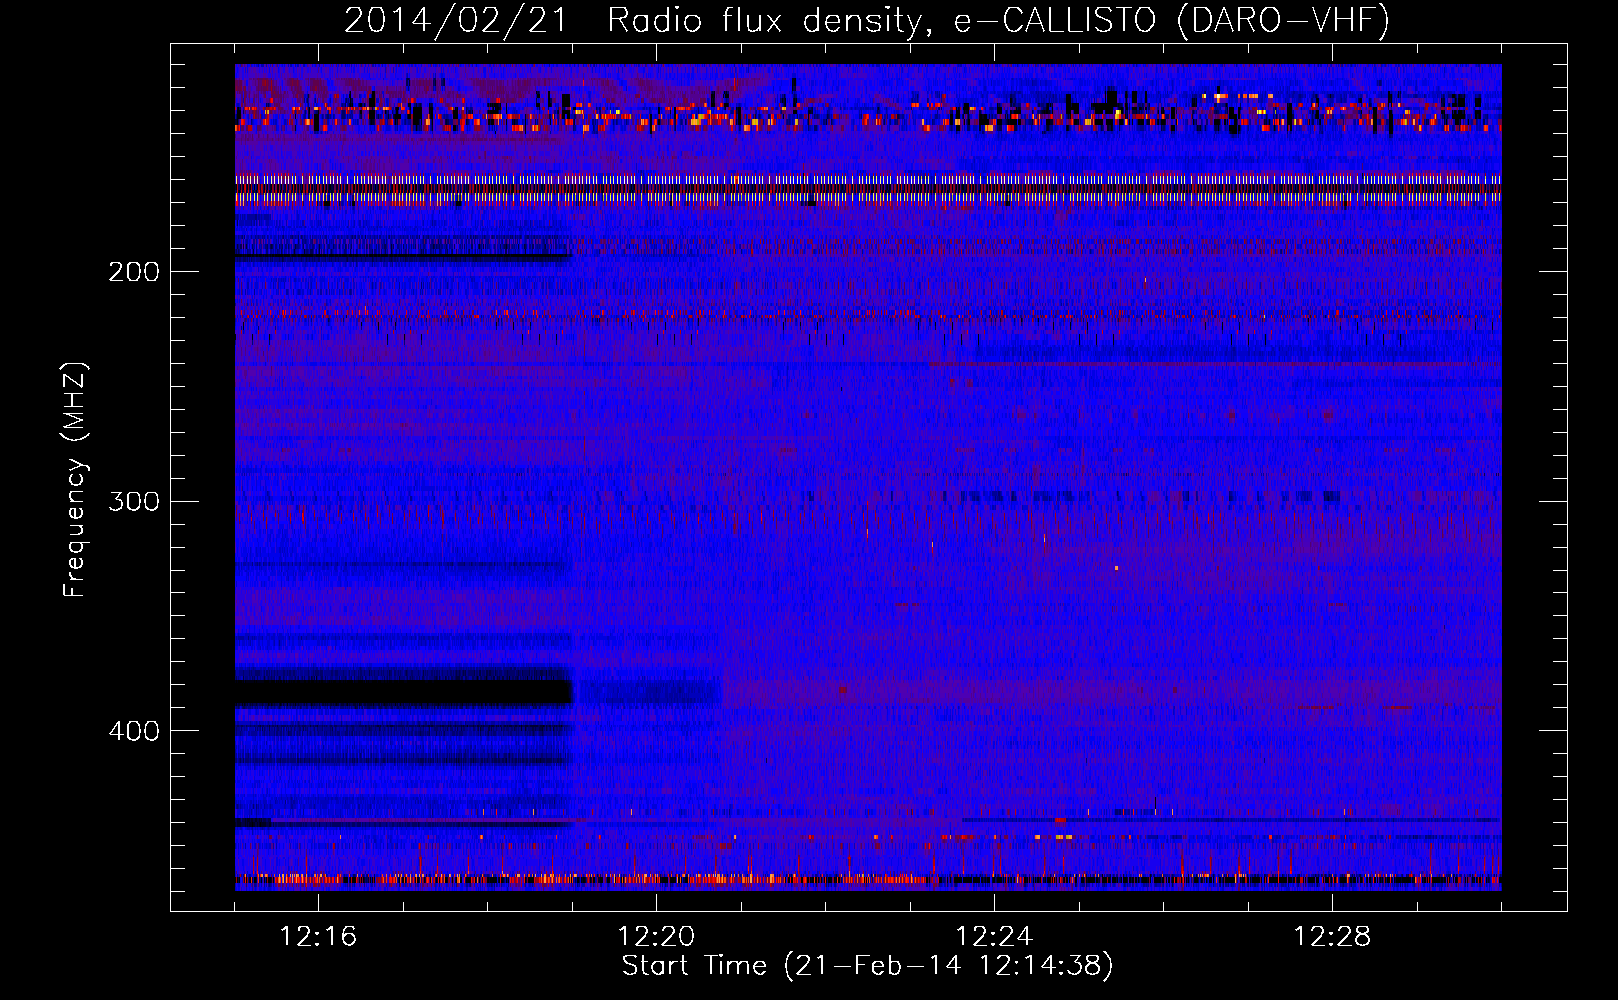The image size is (1618, 1000).
Task: Click the time tick label '12:16'
Action: 318,937
